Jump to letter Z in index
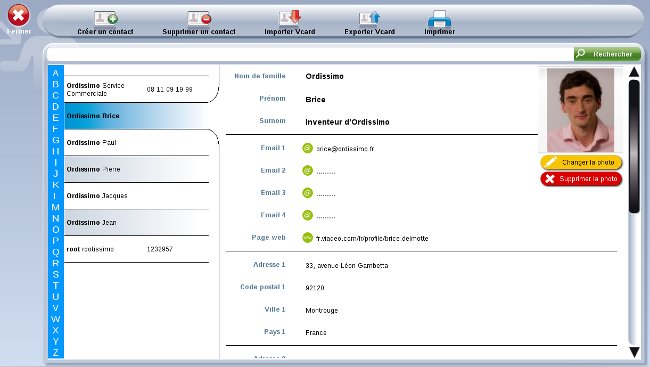This screenshot has width=650, height=367. pyautogui.click(x=56, y=353)
